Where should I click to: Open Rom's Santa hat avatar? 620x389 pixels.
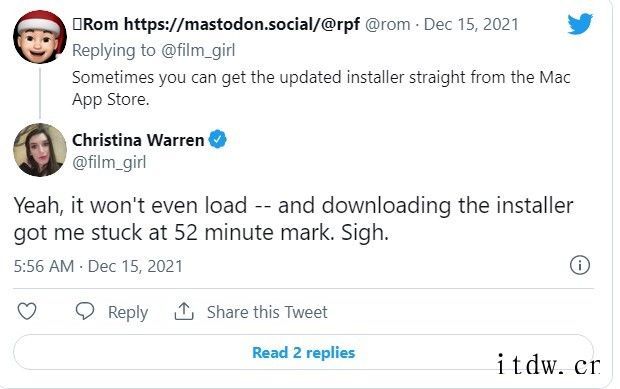click(40, 37)
